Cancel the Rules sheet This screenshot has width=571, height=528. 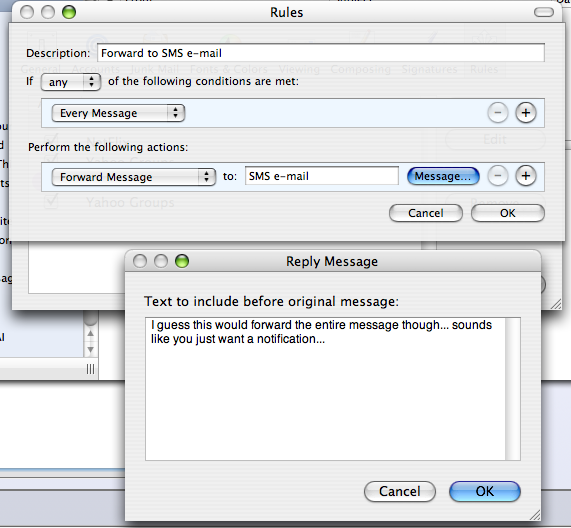point(426,213)
